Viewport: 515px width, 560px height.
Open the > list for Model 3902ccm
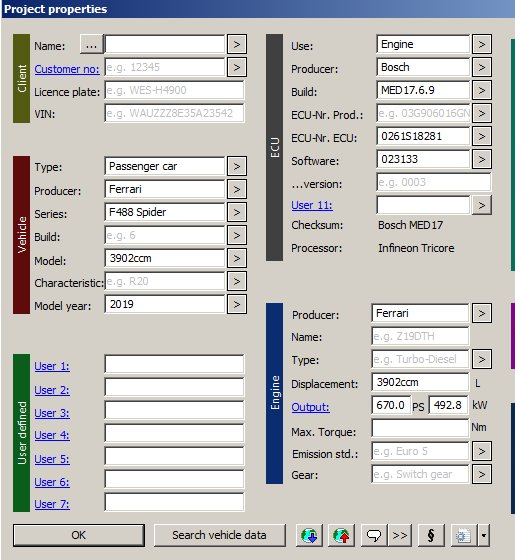click(x=236, y=258)
